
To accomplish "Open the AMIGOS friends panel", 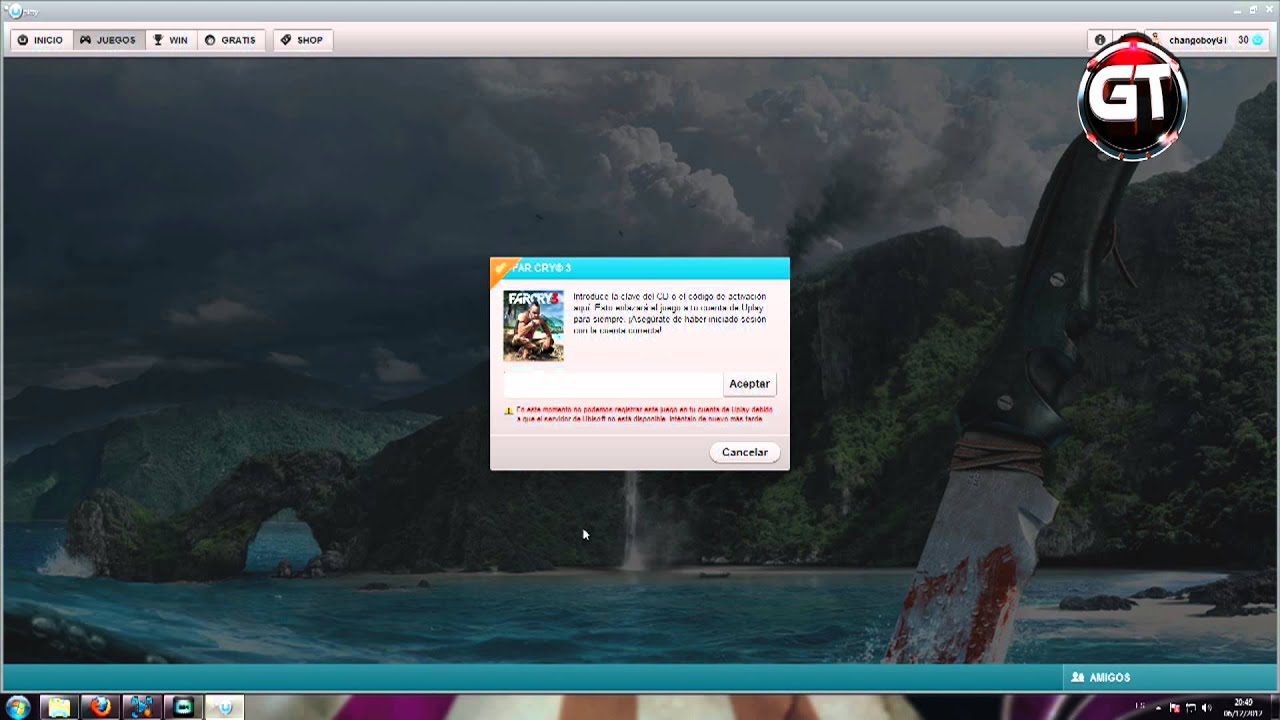I will tap(1100, 677).
